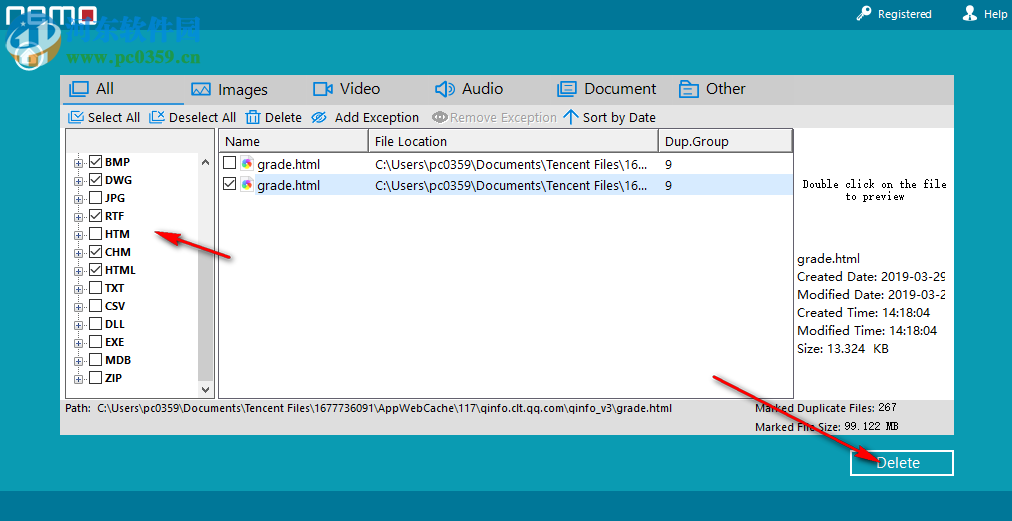Check the ZIP file type checkbox
The image size is (1012, 521).
point(95,378)
